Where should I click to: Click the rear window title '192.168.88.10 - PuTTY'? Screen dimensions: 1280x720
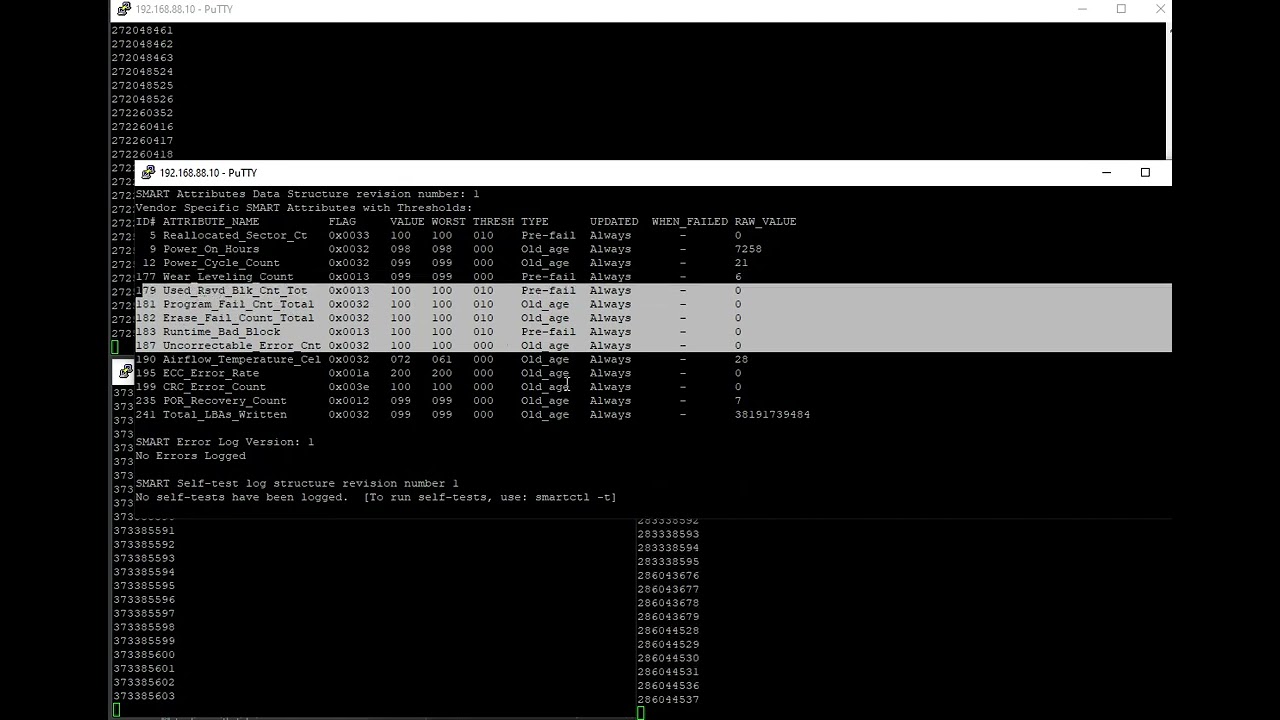click(x=184, y=9)
